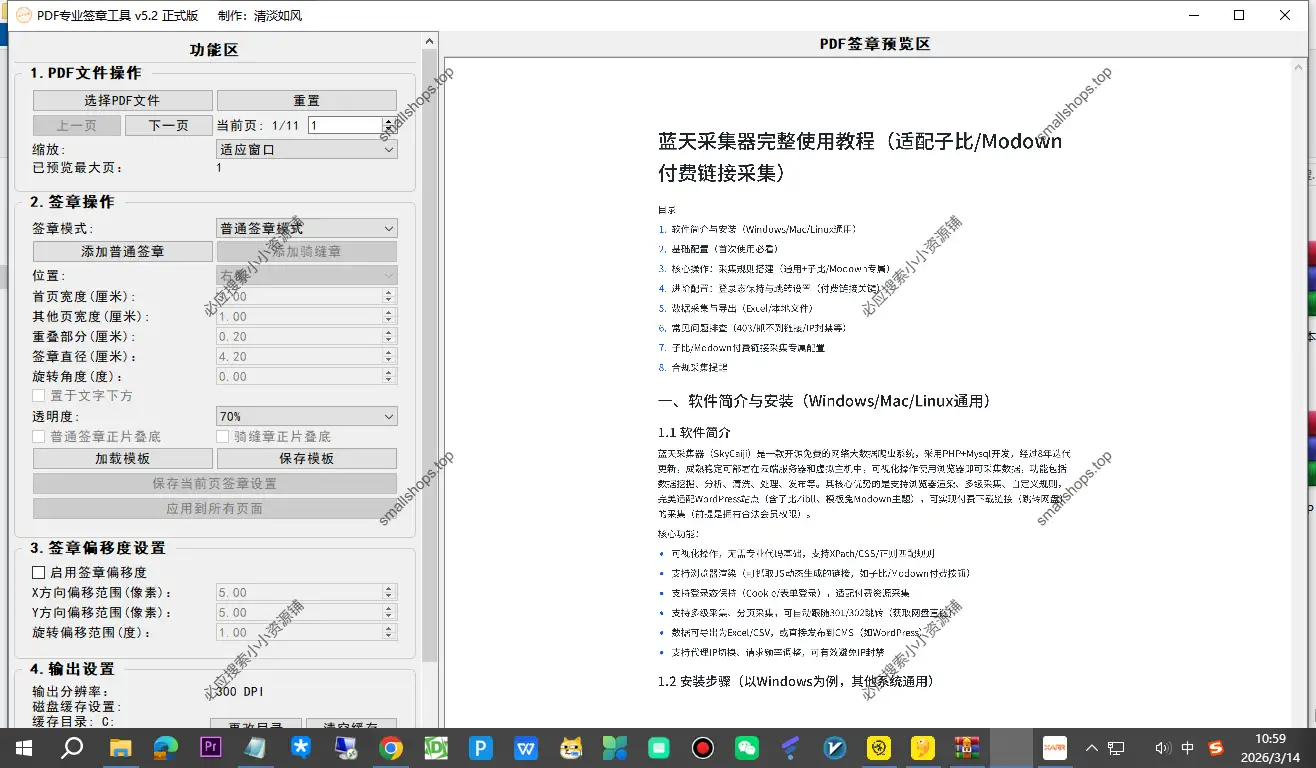1316x768 pixels.
Task: Open the 签章模式 dropdown
Action: coord(305,227)
